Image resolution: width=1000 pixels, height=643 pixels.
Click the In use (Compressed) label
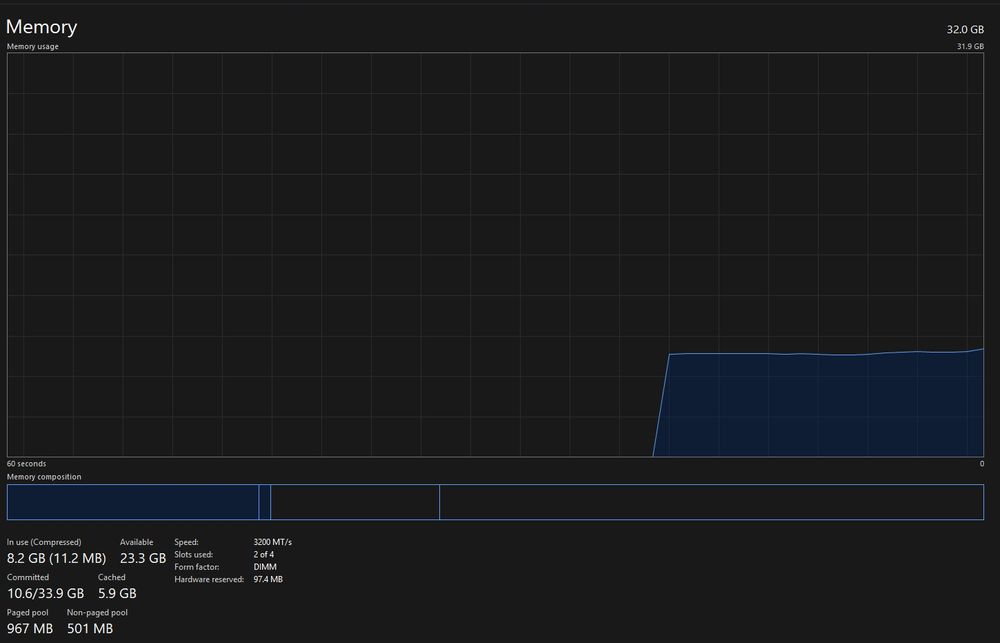click(44, 542)
